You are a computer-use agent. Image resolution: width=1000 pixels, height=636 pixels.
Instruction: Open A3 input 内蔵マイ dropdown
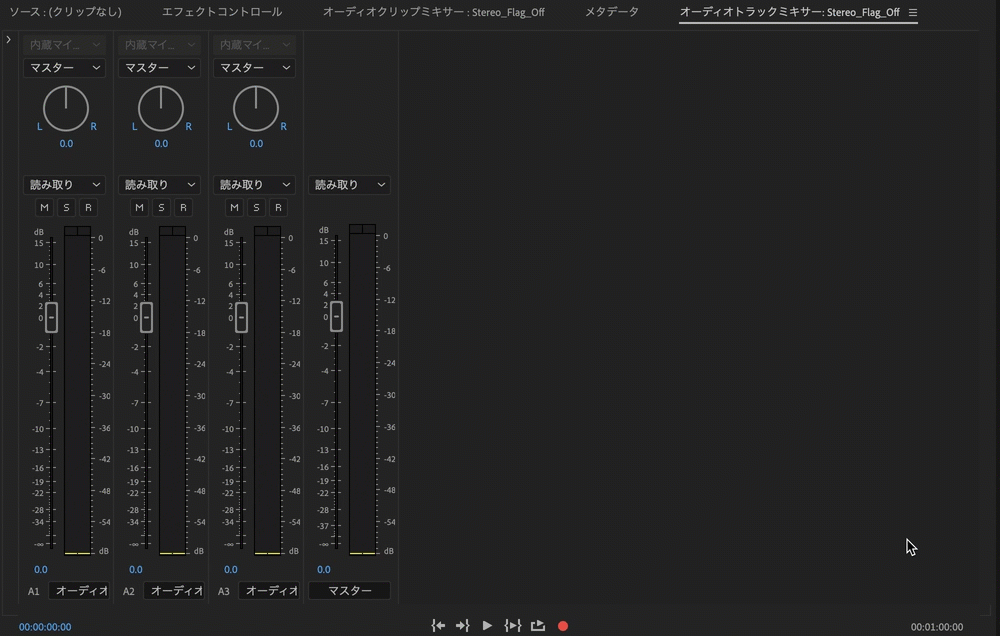point(254,45)
